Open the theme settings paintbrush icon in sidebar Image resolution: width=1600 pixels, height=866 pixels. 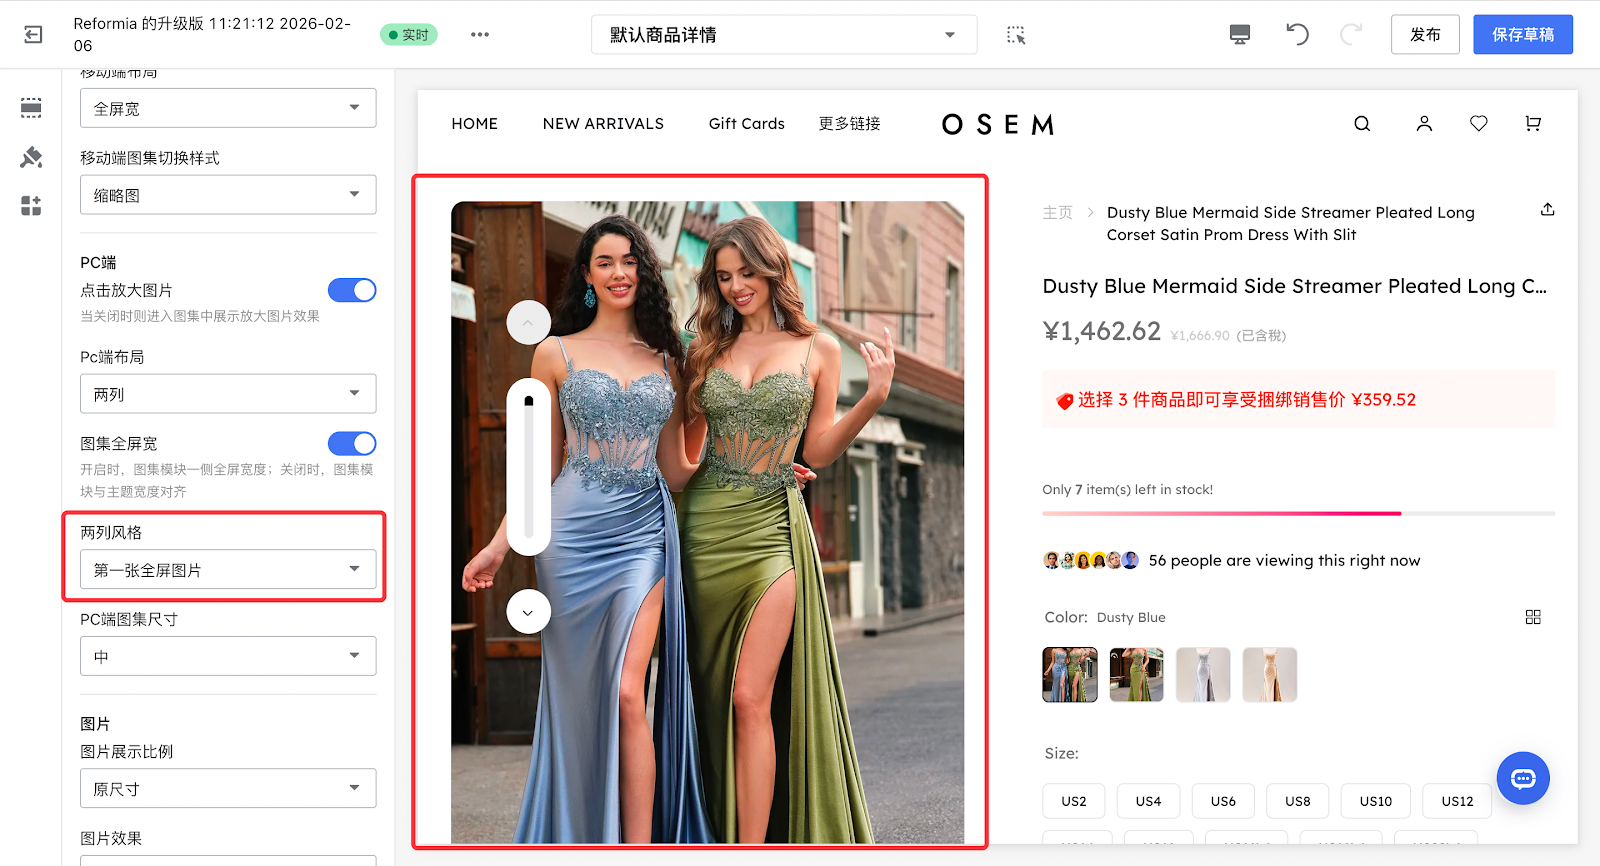[31, 157]
